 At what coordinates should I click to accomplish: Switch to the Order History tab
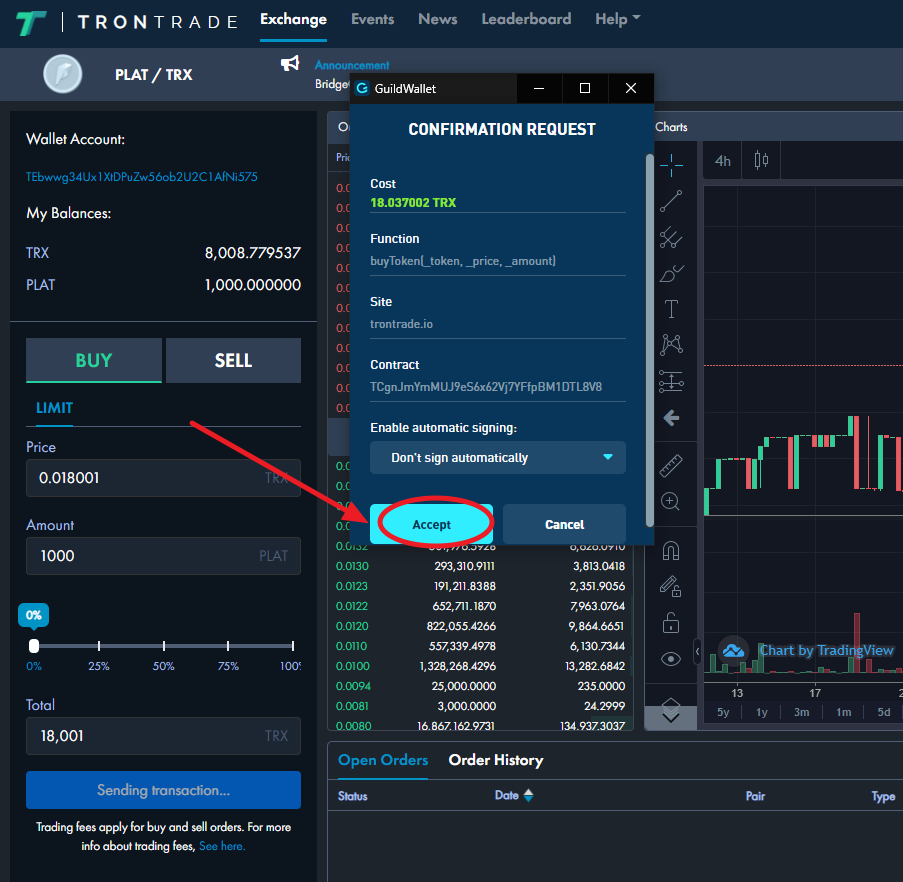coord(496,760)
